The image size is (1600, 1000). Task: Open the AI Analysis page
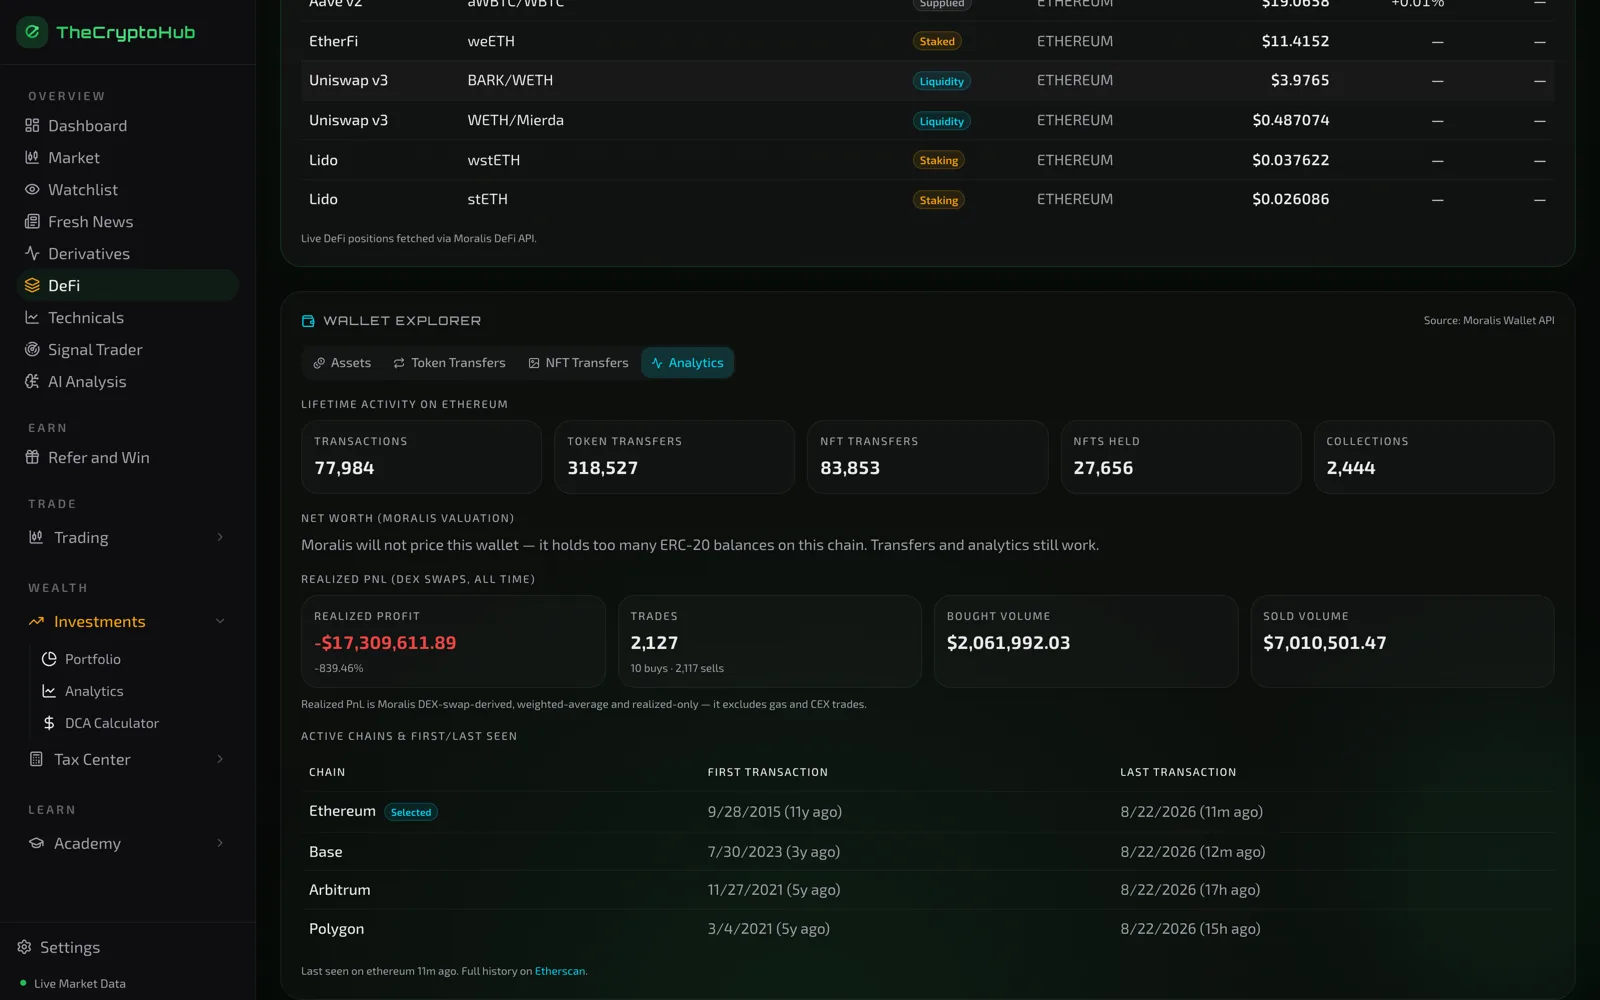point(128,382)
